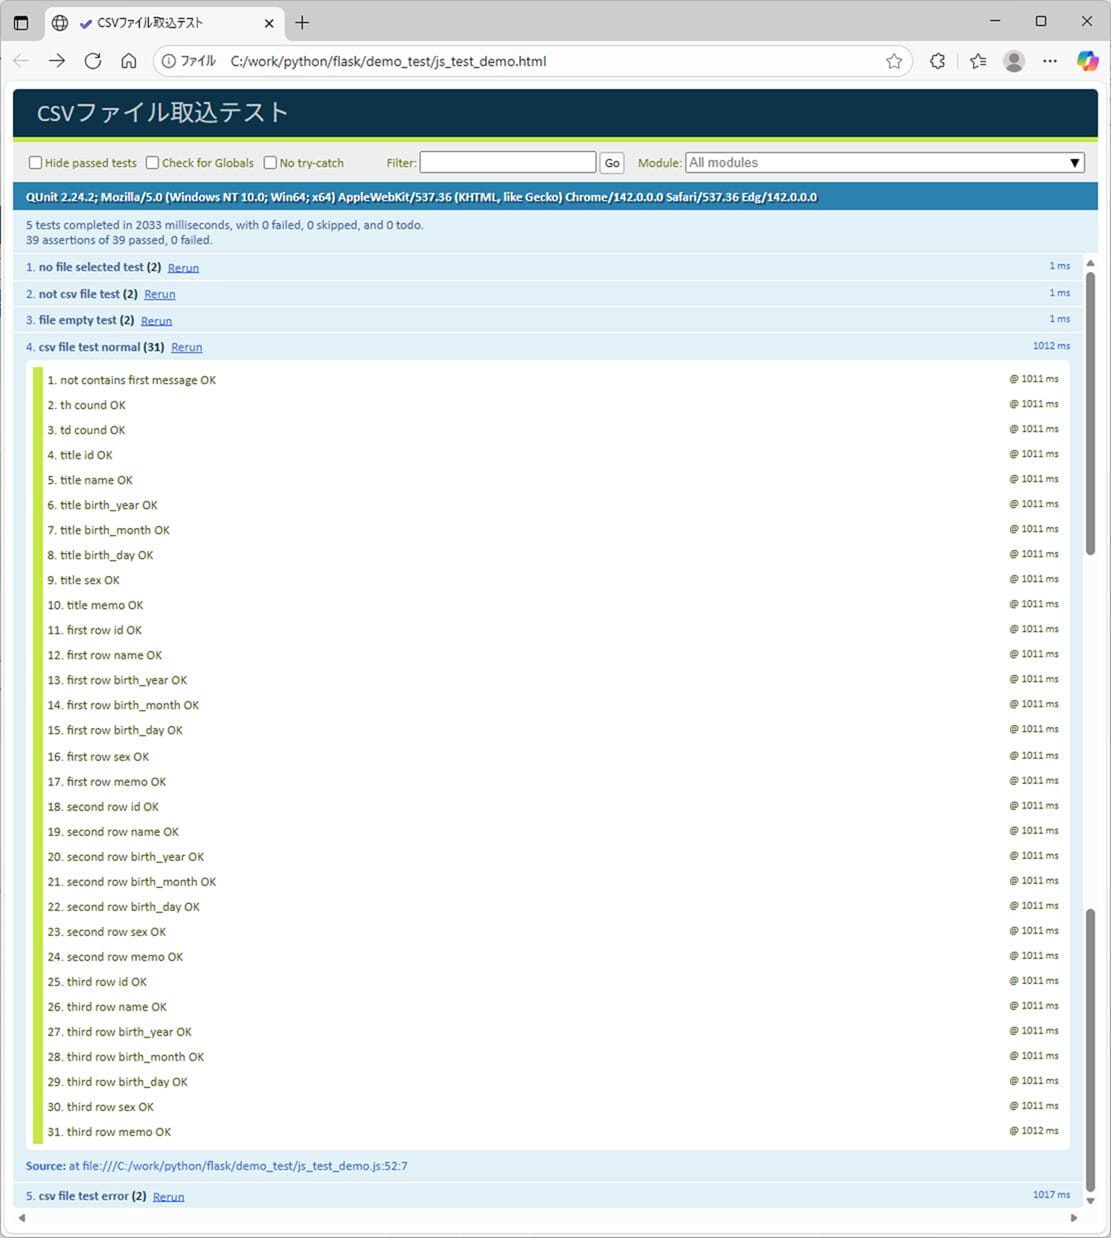Open browser settings and more menu
Viewport: 1111px width, 1238px height.
pyautogui.click(x=1050, y=61)
